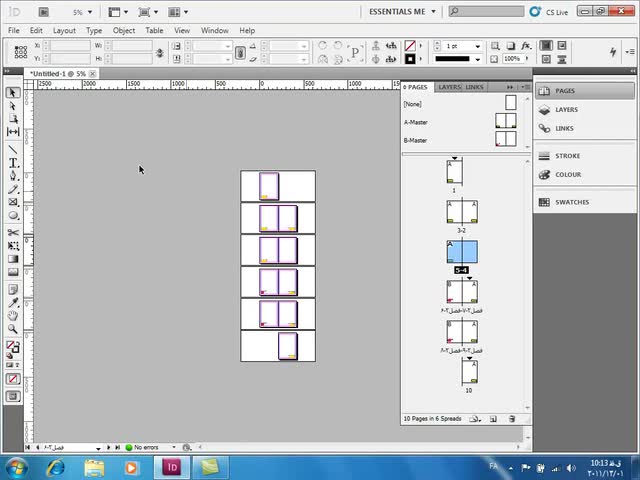Image resolution: width=640 pixels, height=480 pixels.
Task: Open STROKE panel from dock
Action: (x=584, y=156)
